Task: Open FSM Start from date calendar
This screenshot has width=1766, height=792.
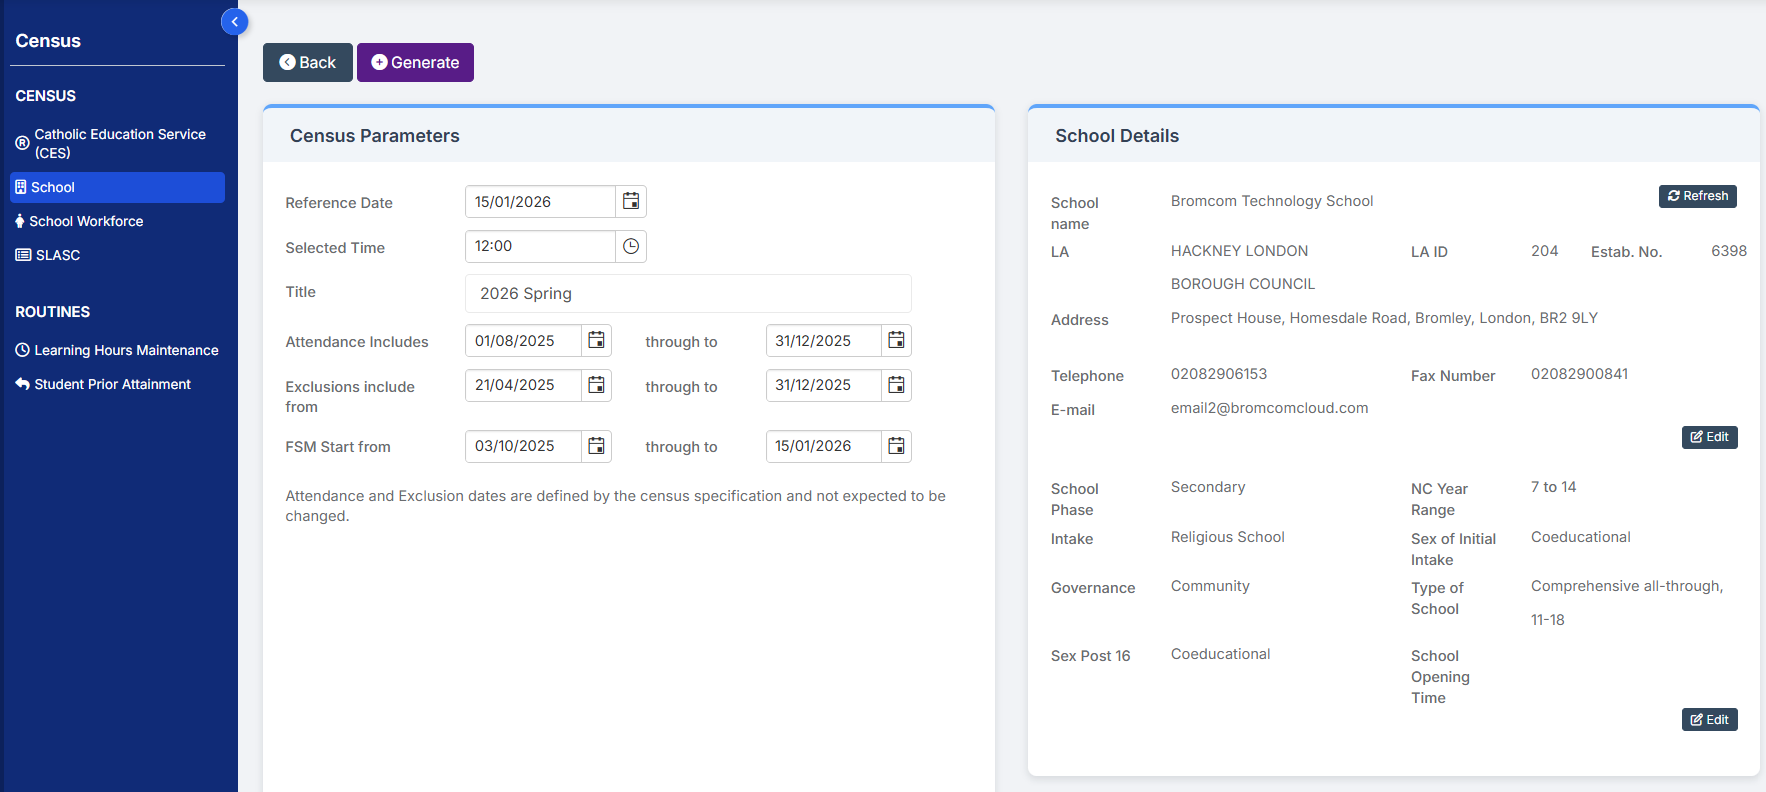Action: coord(596,446)
